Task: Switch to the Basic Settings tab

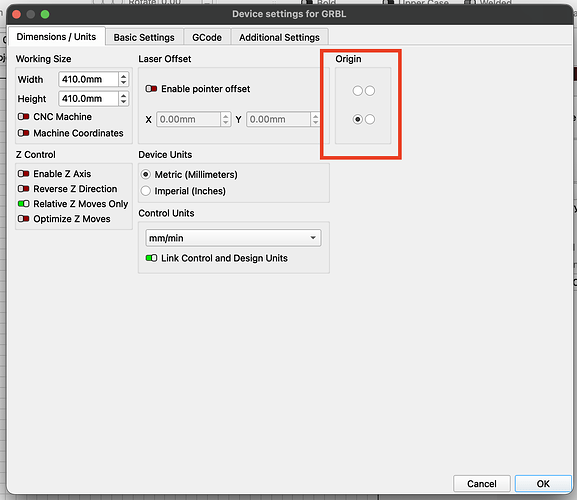Action: coord(144,38)
